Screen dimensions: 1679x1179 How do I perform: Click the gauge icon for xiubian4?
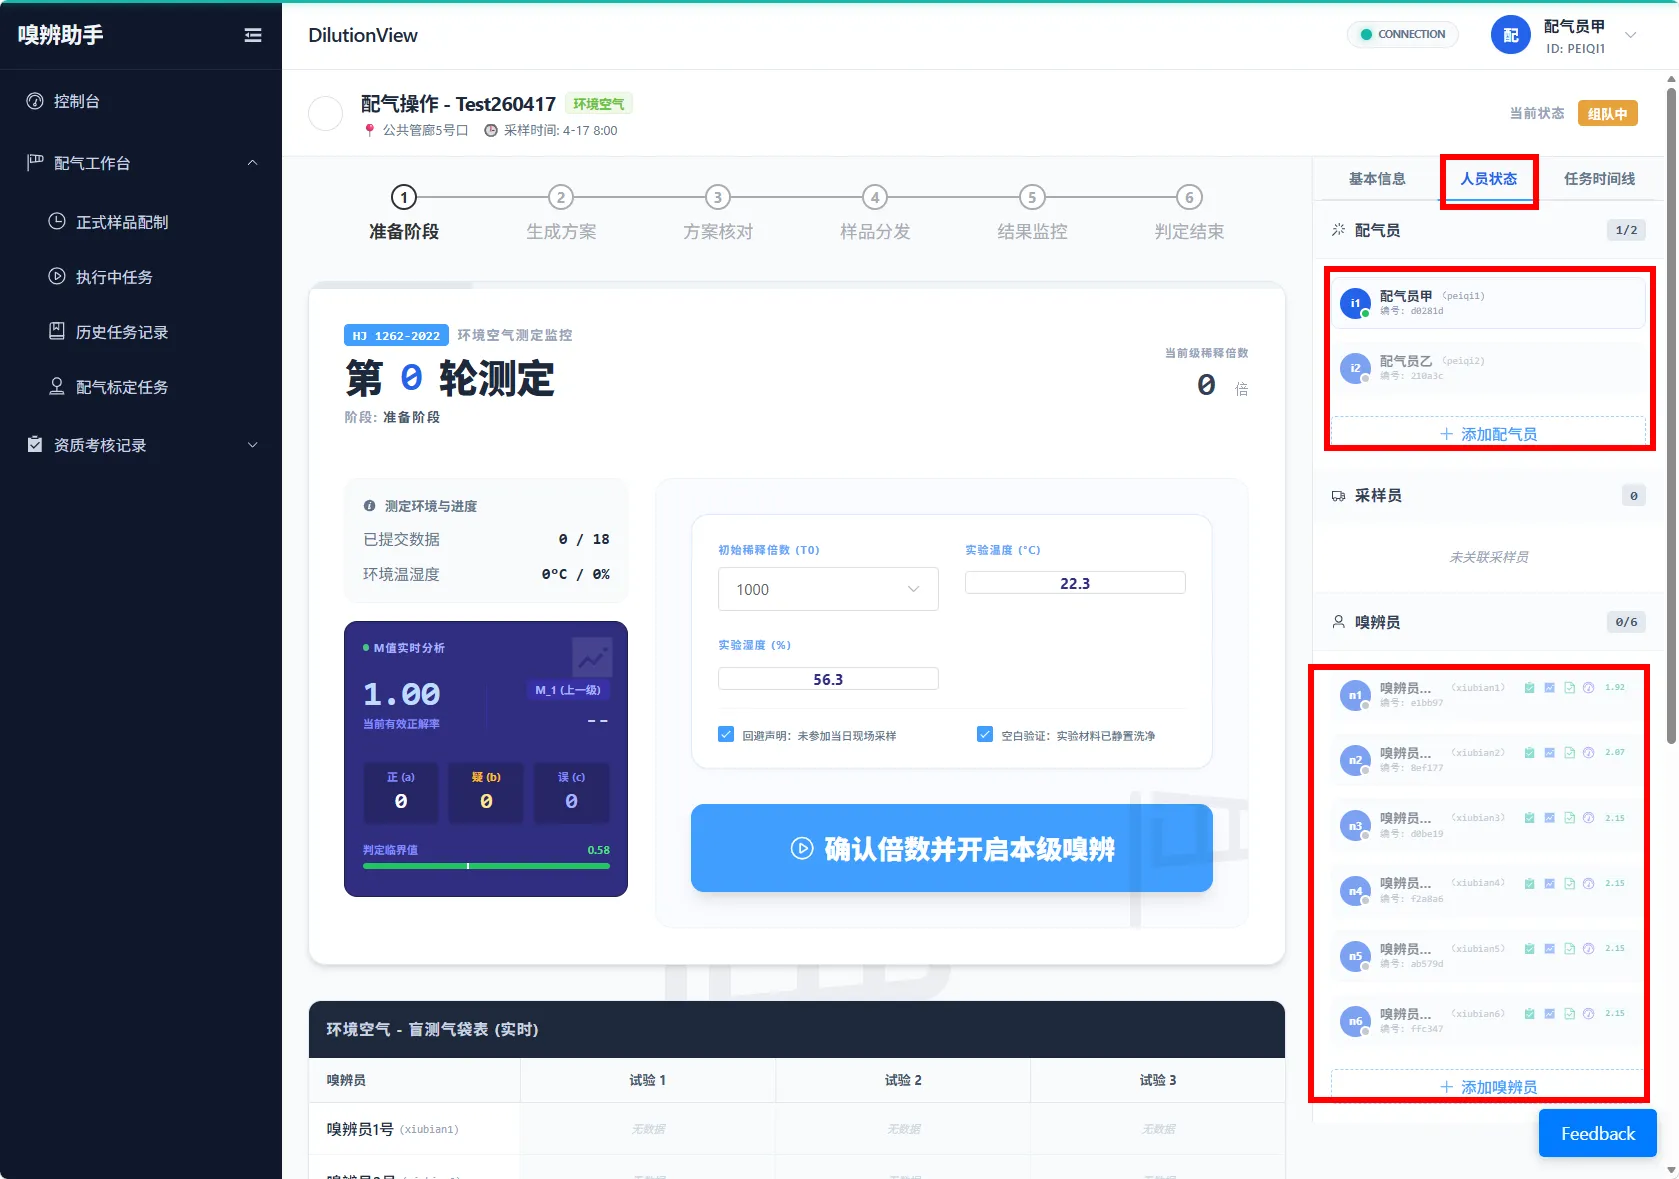point(1588,883)
